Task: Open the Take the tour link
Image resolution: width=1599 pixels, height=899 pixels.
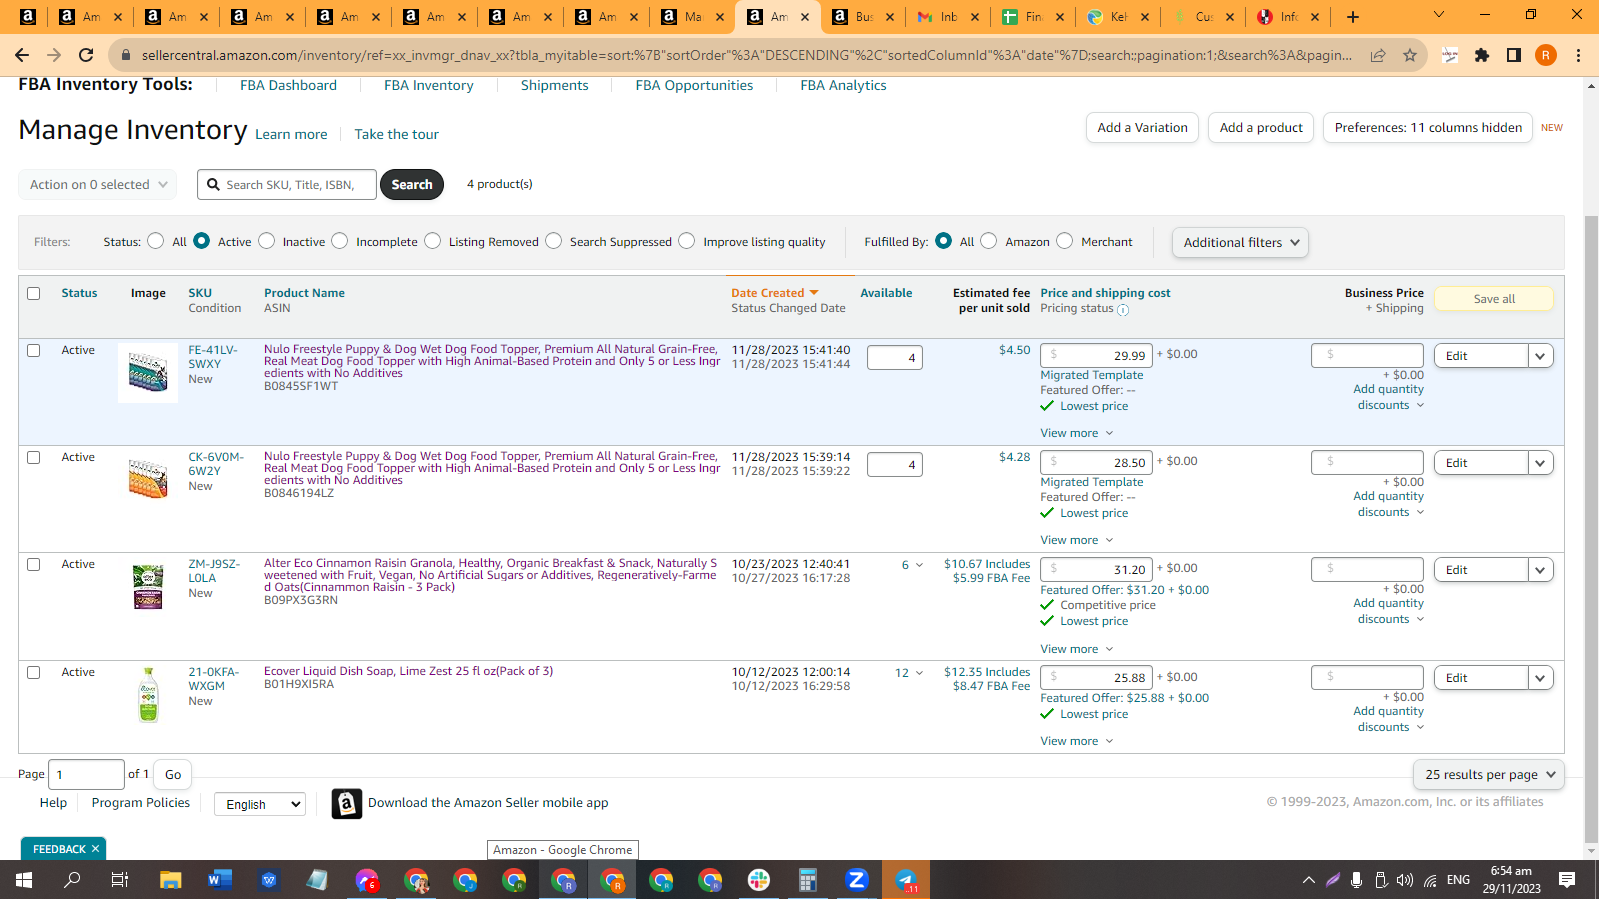Action: pyautogui.click(x=396, y=134)
